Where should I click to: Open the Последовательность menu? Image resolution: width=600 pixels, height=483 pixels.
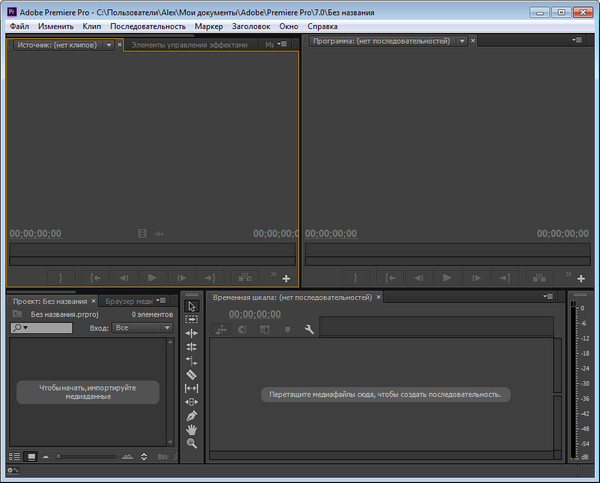click(x=148, y=26)
